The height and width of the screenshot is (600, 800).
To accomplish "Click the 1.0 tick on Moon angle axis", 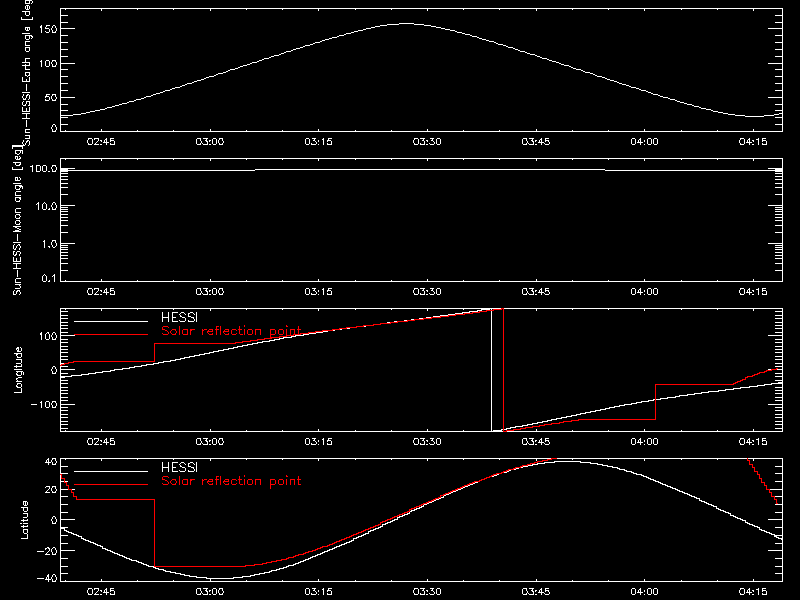I will (x=49, y=244).
